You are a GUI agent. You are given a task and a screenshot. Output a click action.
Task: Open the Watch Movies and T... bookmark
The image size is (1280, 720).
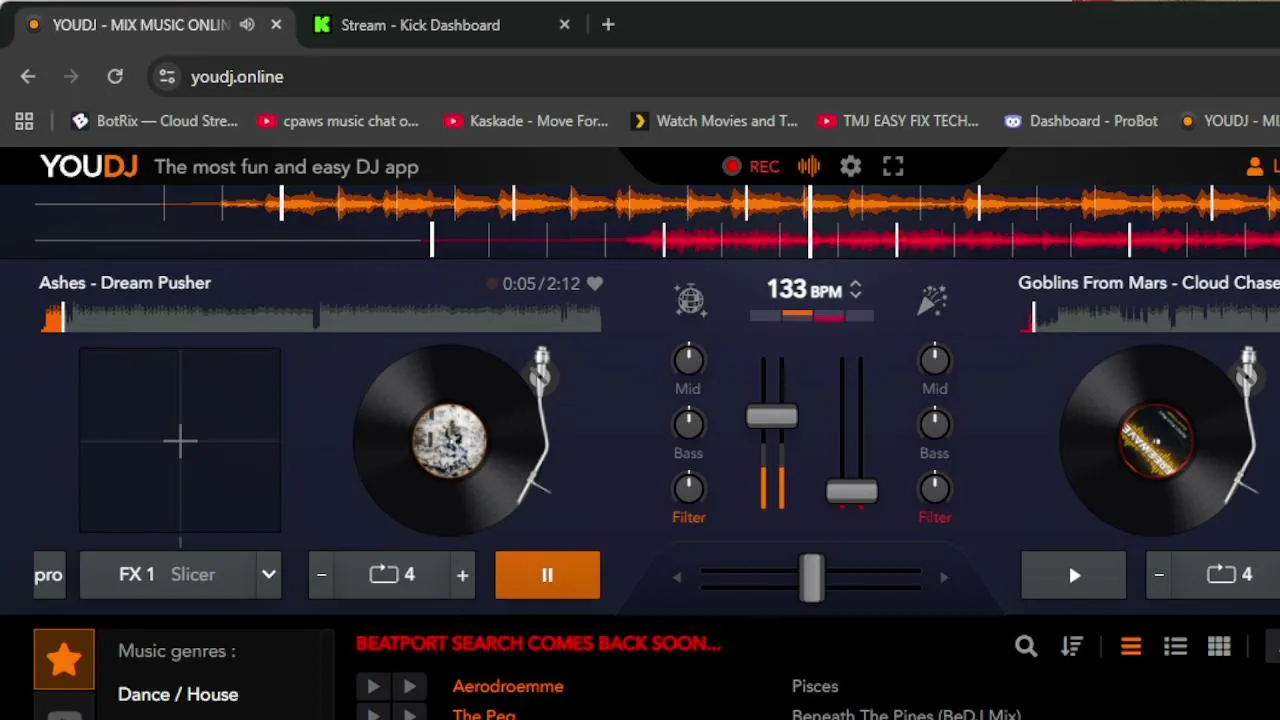click(x=715, y=121)
